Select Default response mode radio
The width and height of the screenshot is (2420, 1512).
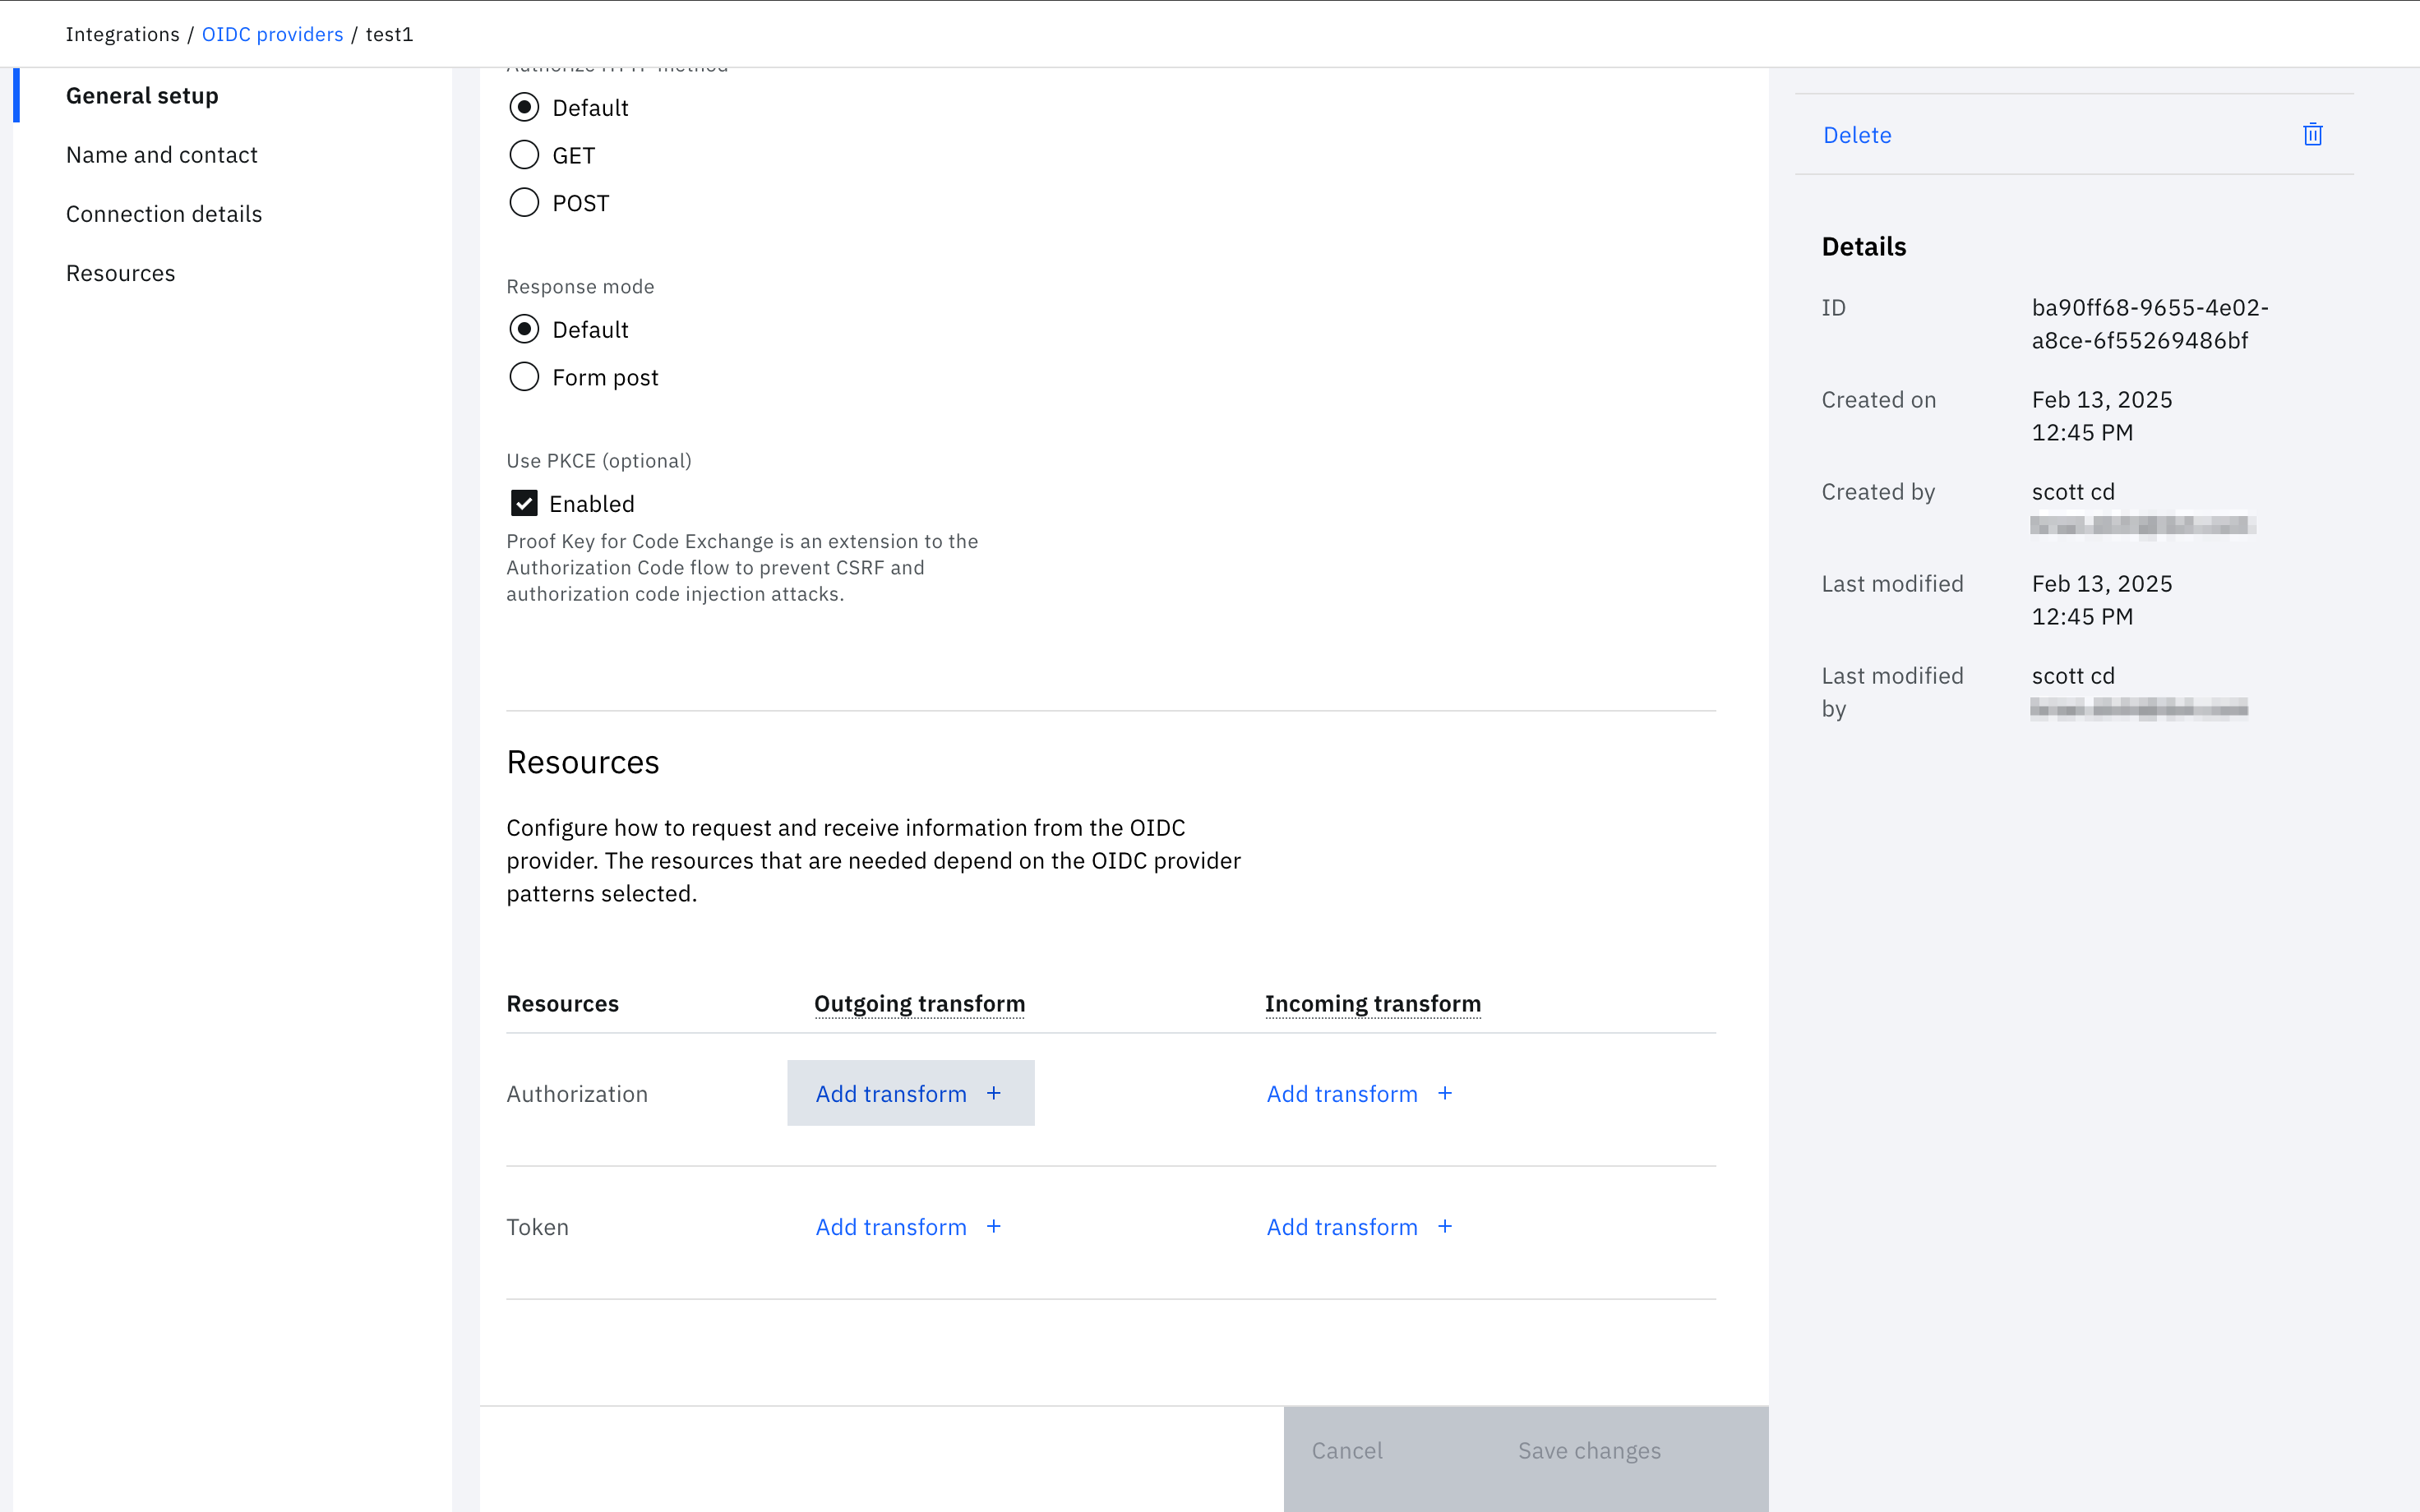pyautogui.click(x=524, y=329)
